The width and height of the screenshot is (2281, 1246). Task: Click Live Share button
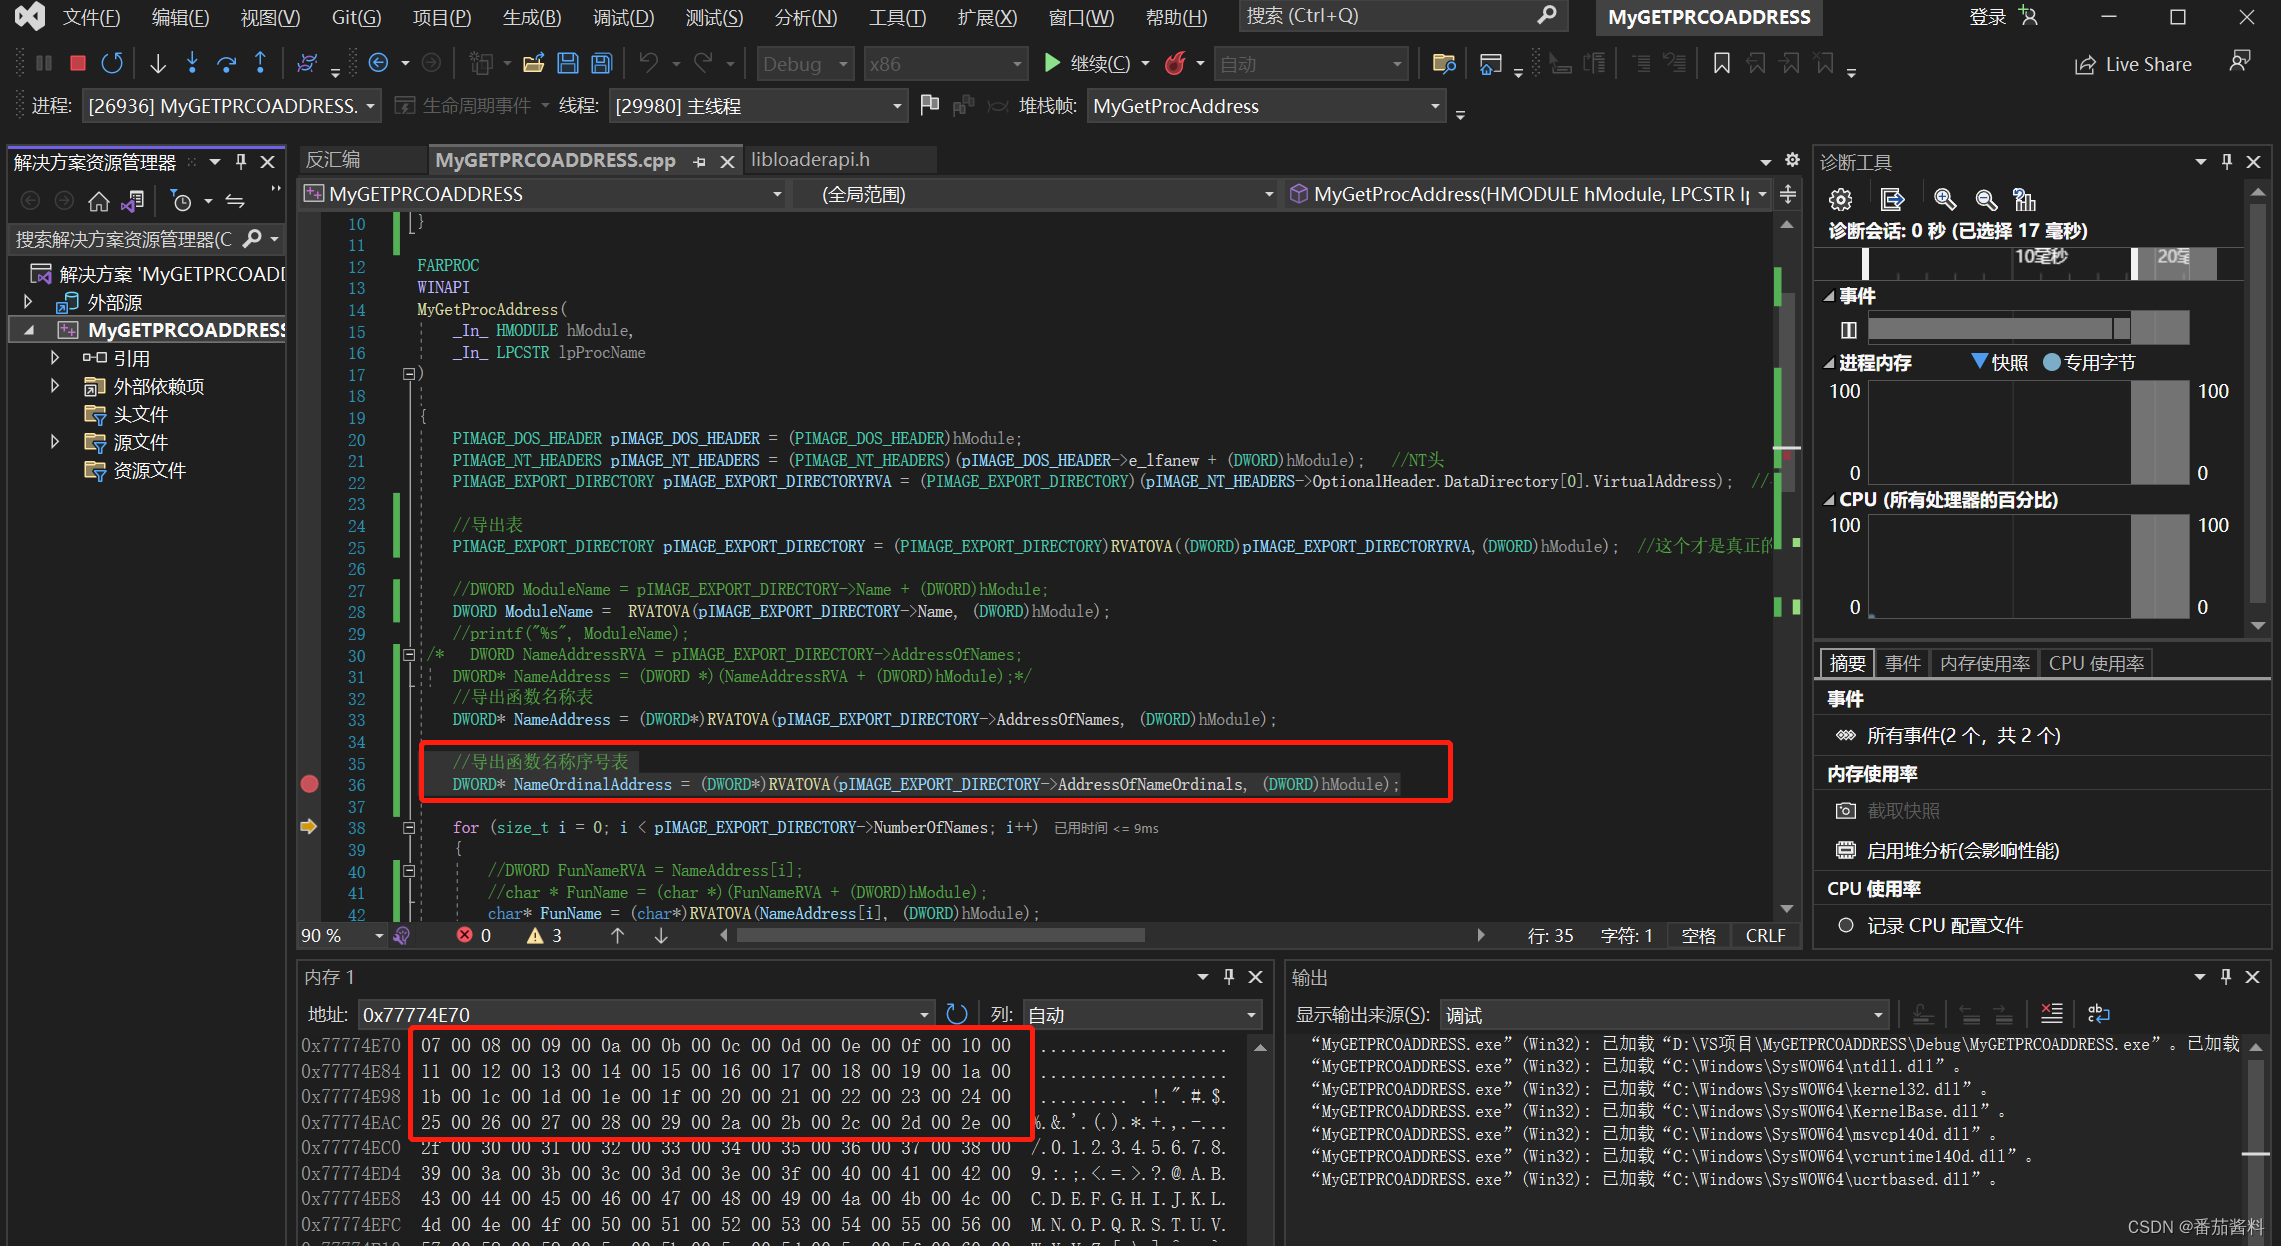[2133, 64]
